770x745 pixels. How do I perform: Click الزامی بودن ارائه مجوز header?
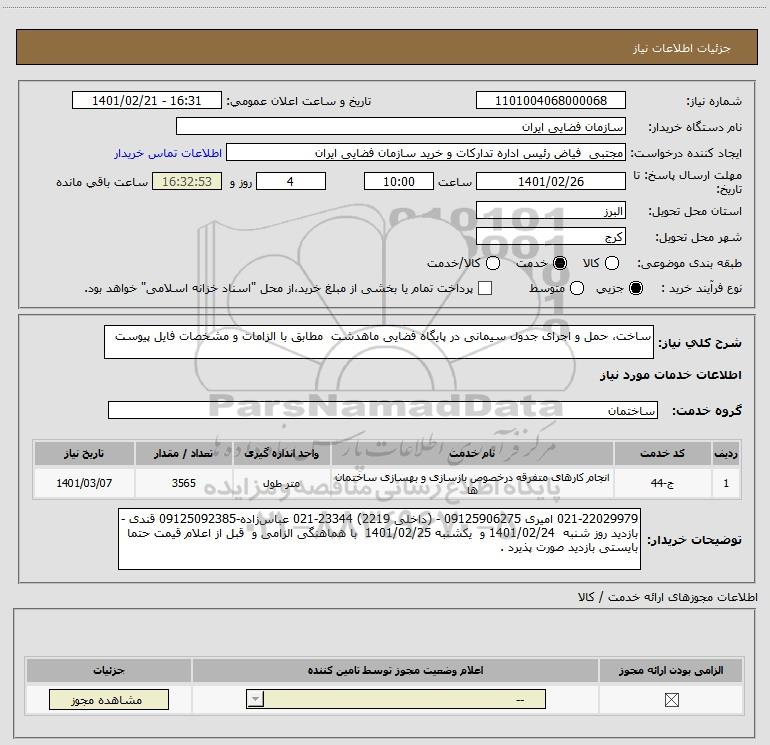point(671,670)
